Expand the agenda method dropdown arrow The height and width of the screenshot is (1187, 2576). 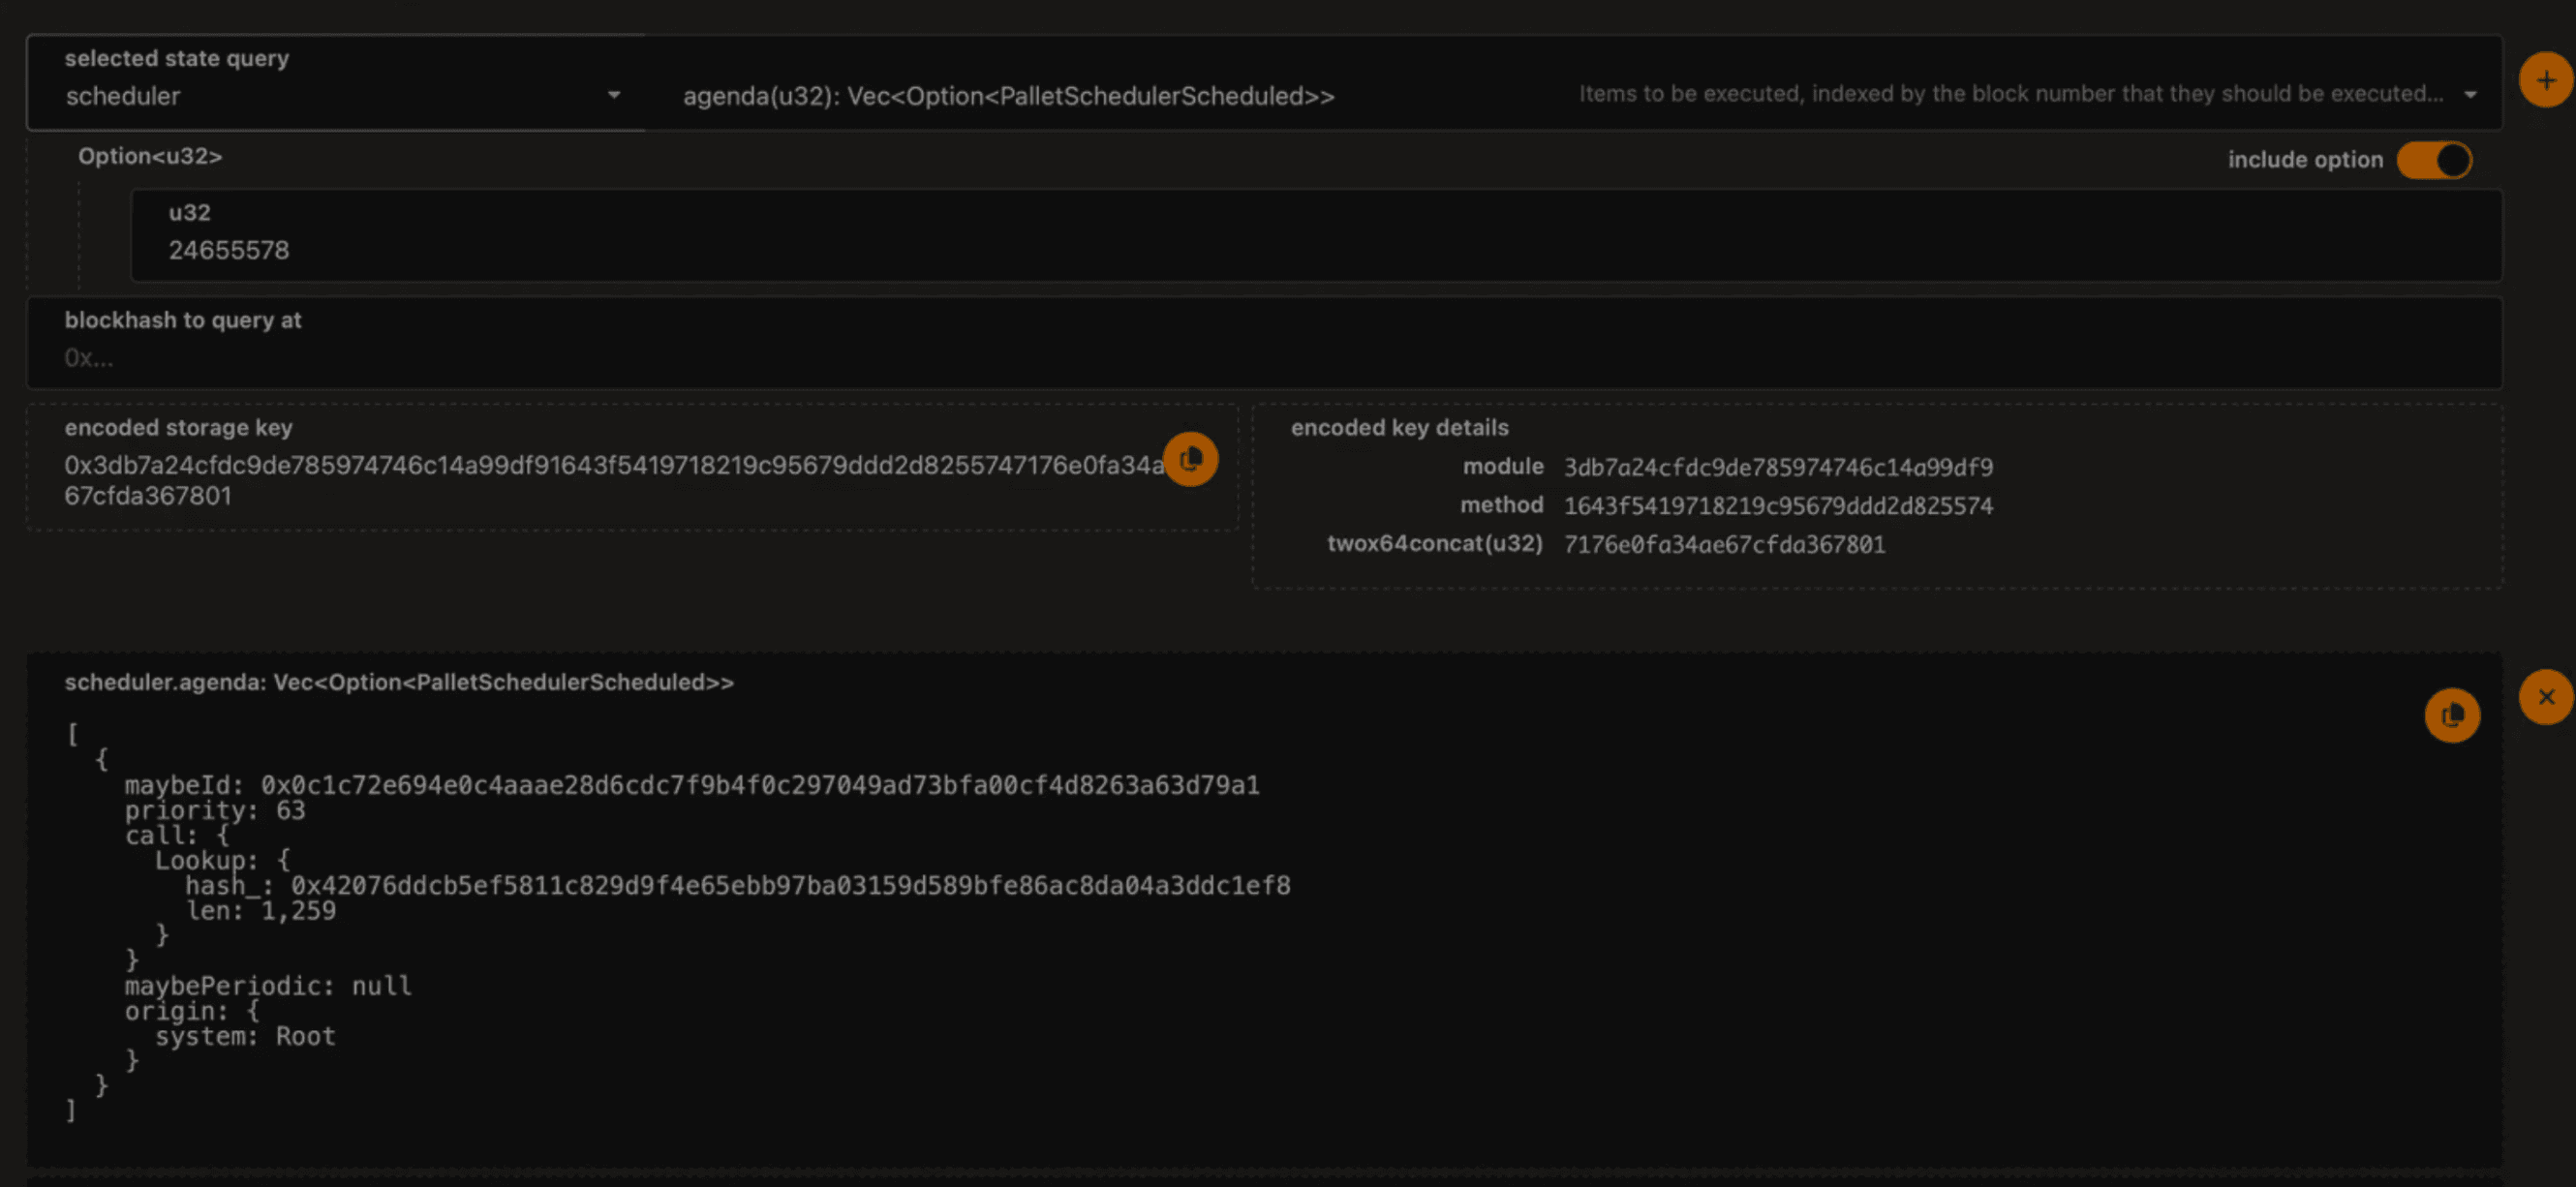[x=2470, y=95]
